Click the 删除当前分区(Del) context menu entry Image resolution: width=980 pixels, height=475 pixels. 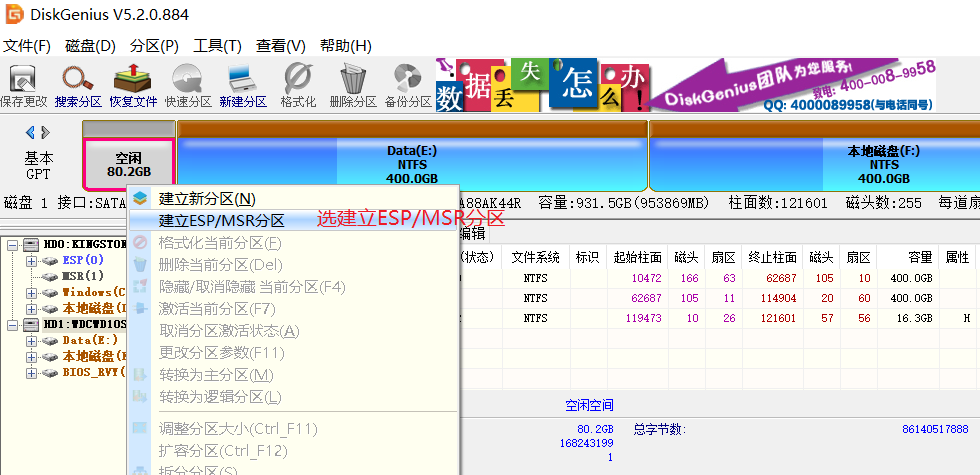[x=293, y=265]
